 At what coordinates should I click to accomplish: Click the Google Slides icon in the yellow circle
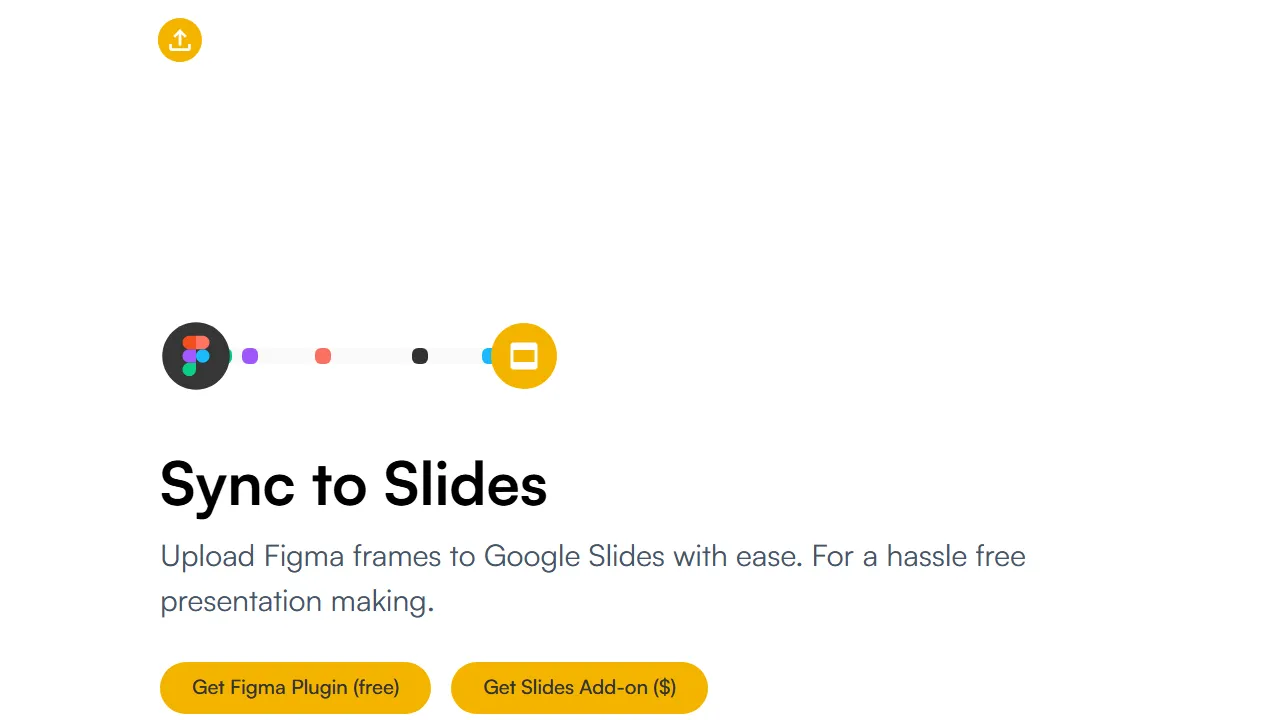click(x=524, y=356)
